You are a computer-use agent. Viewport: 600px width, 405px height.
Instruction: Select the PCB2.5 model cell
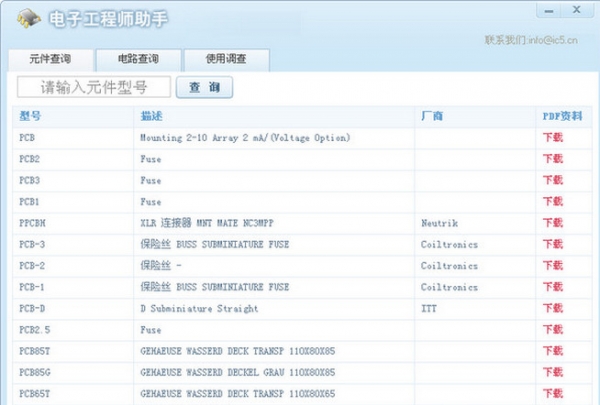pos(34,330)
